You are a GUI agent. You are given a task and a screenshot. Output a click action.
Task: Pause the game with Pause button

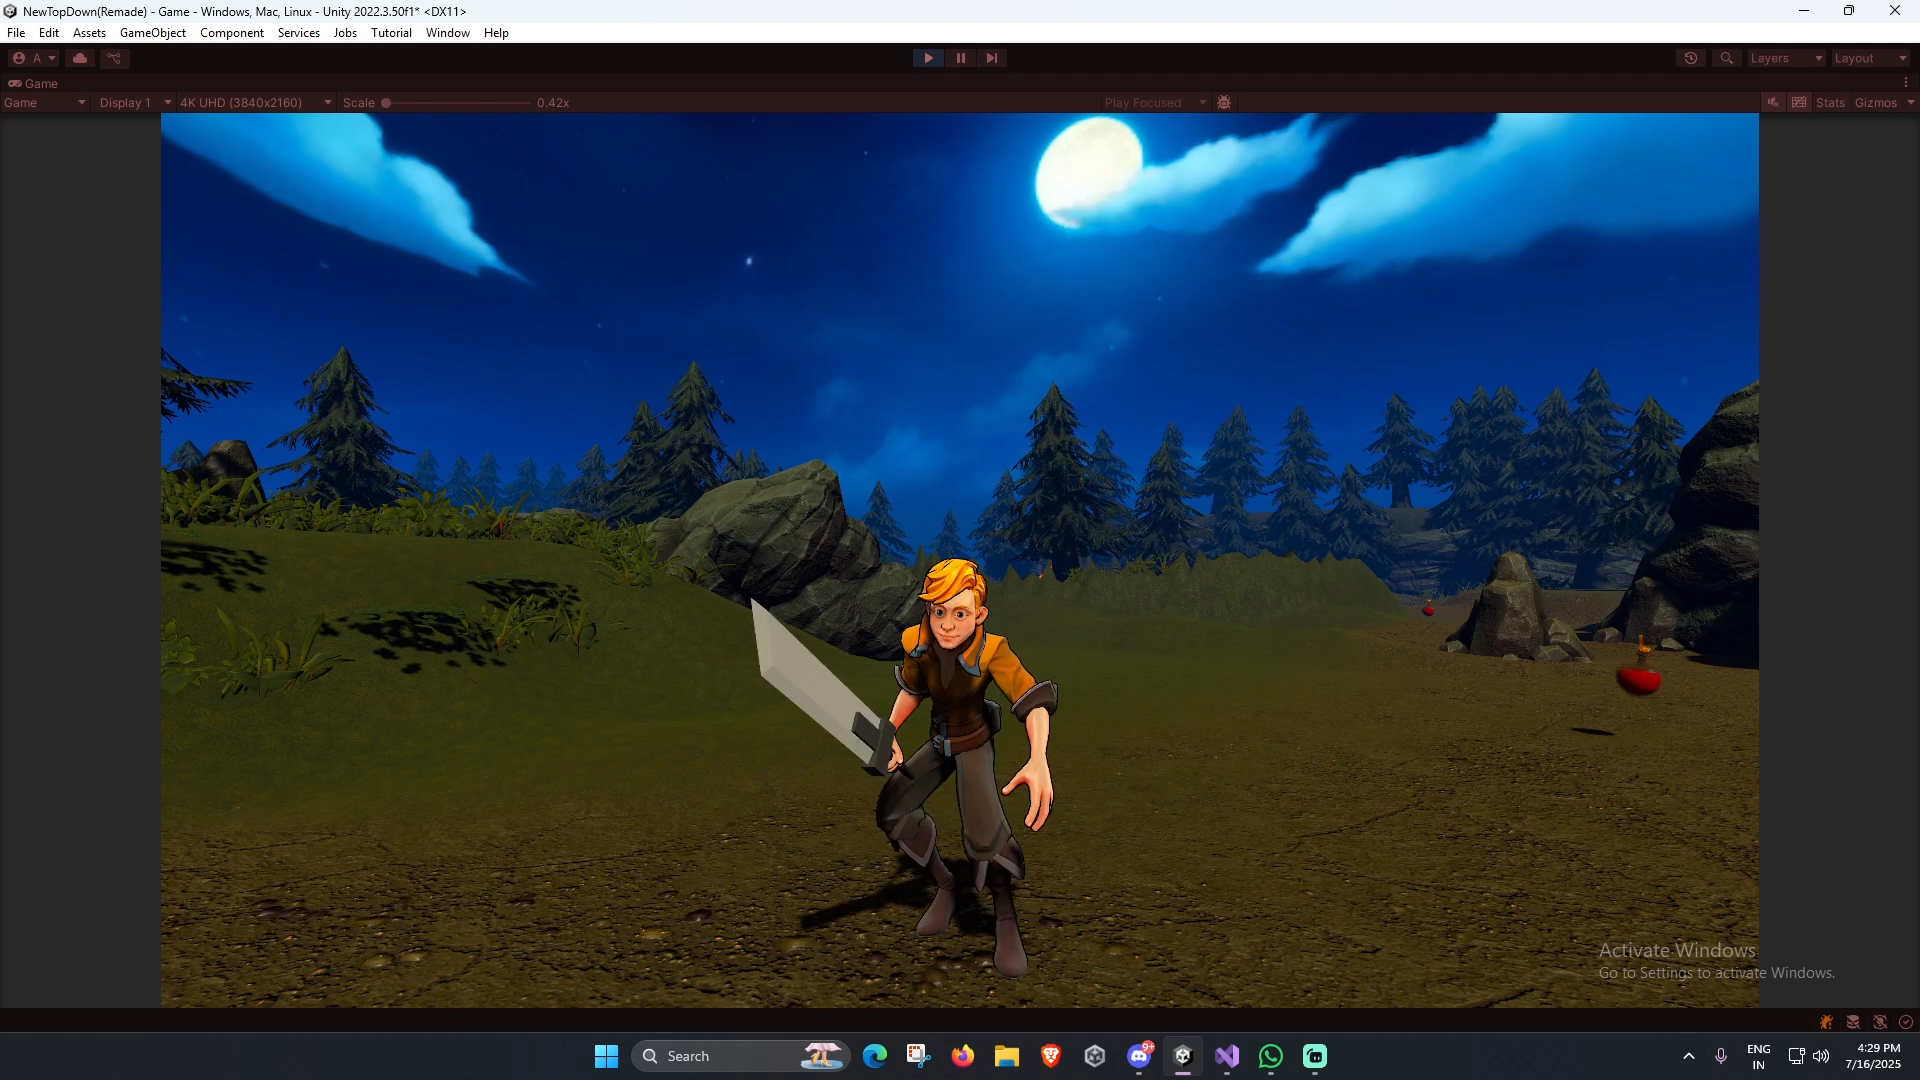tap(960, 58)
